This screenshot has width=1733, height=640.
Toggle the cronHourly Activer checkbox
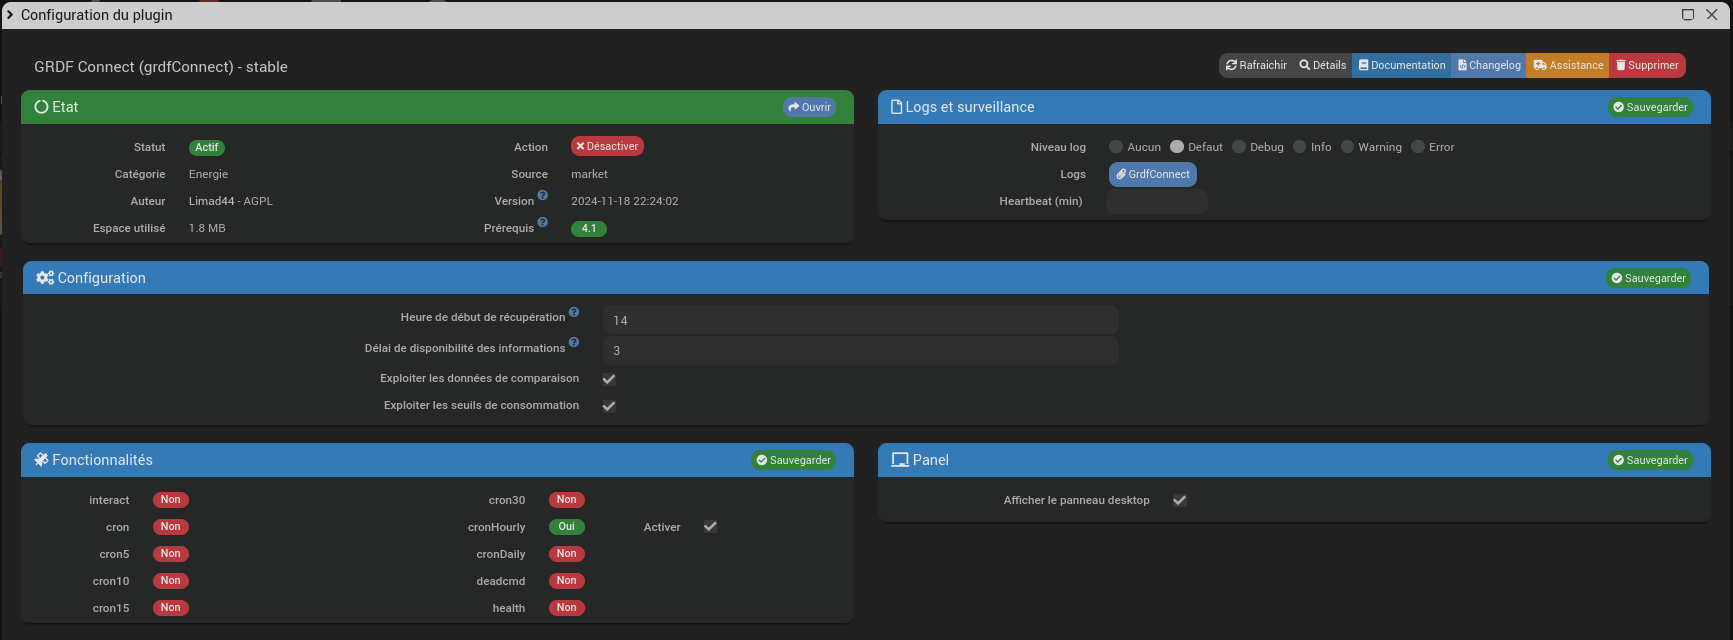(710, 527)
